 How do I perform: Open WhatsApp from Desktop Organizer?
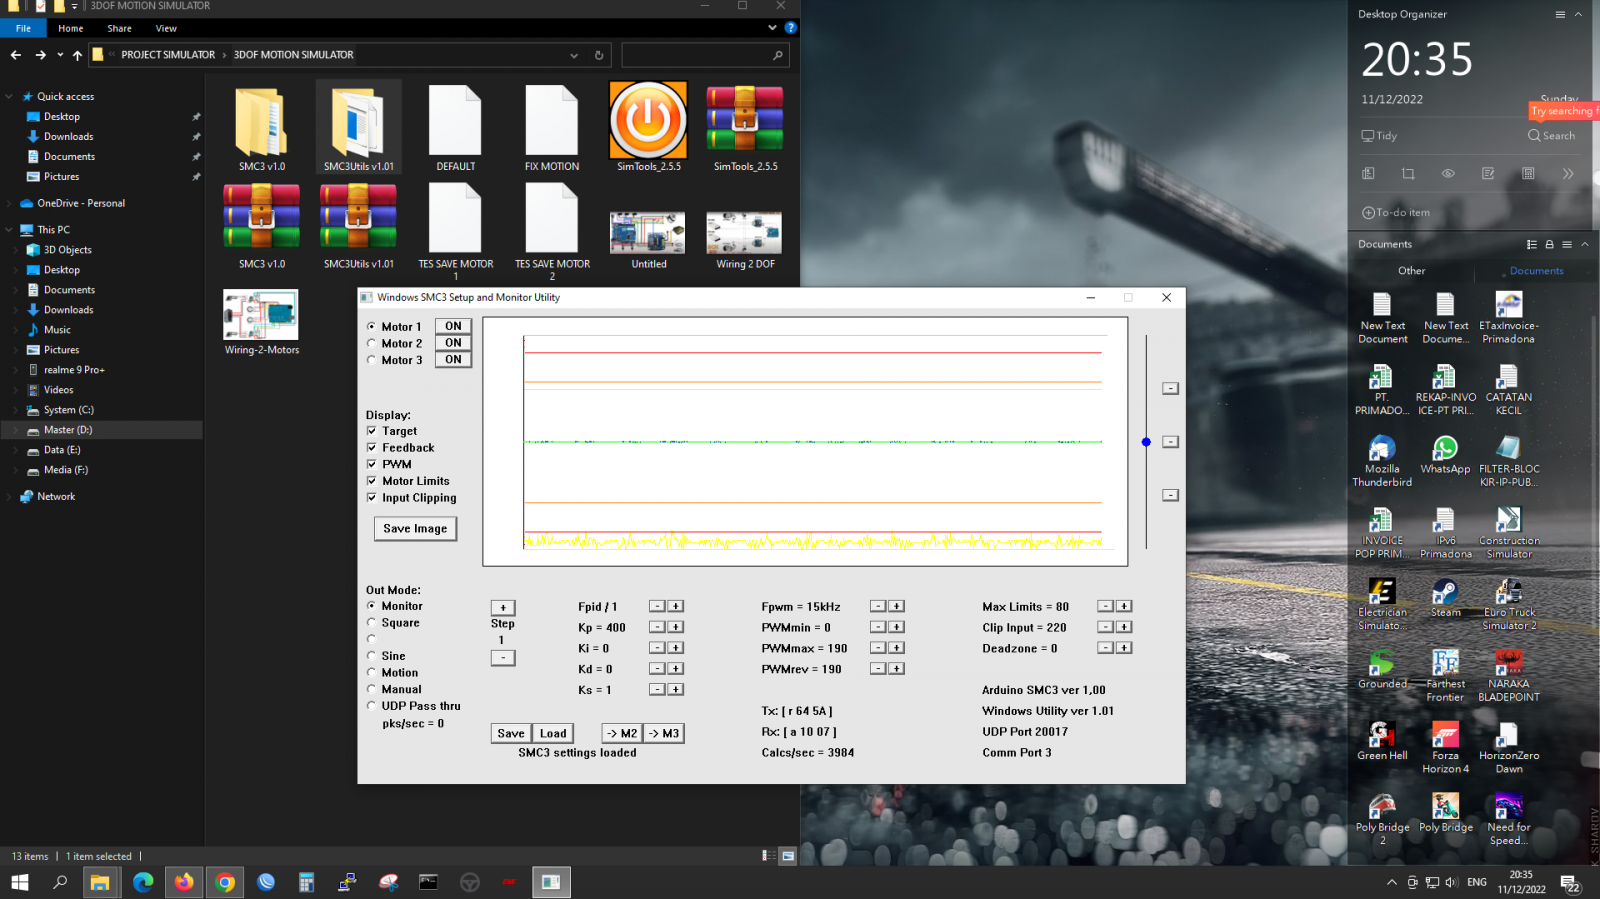tap(1445, 455)
